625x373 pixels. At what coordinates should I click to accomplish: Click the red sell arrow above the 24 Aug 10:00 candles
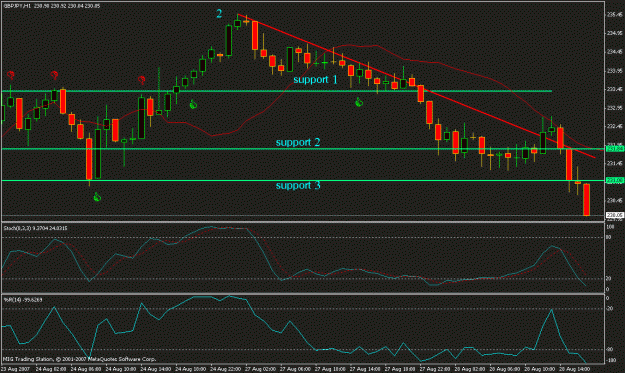(x=142, y=80)
